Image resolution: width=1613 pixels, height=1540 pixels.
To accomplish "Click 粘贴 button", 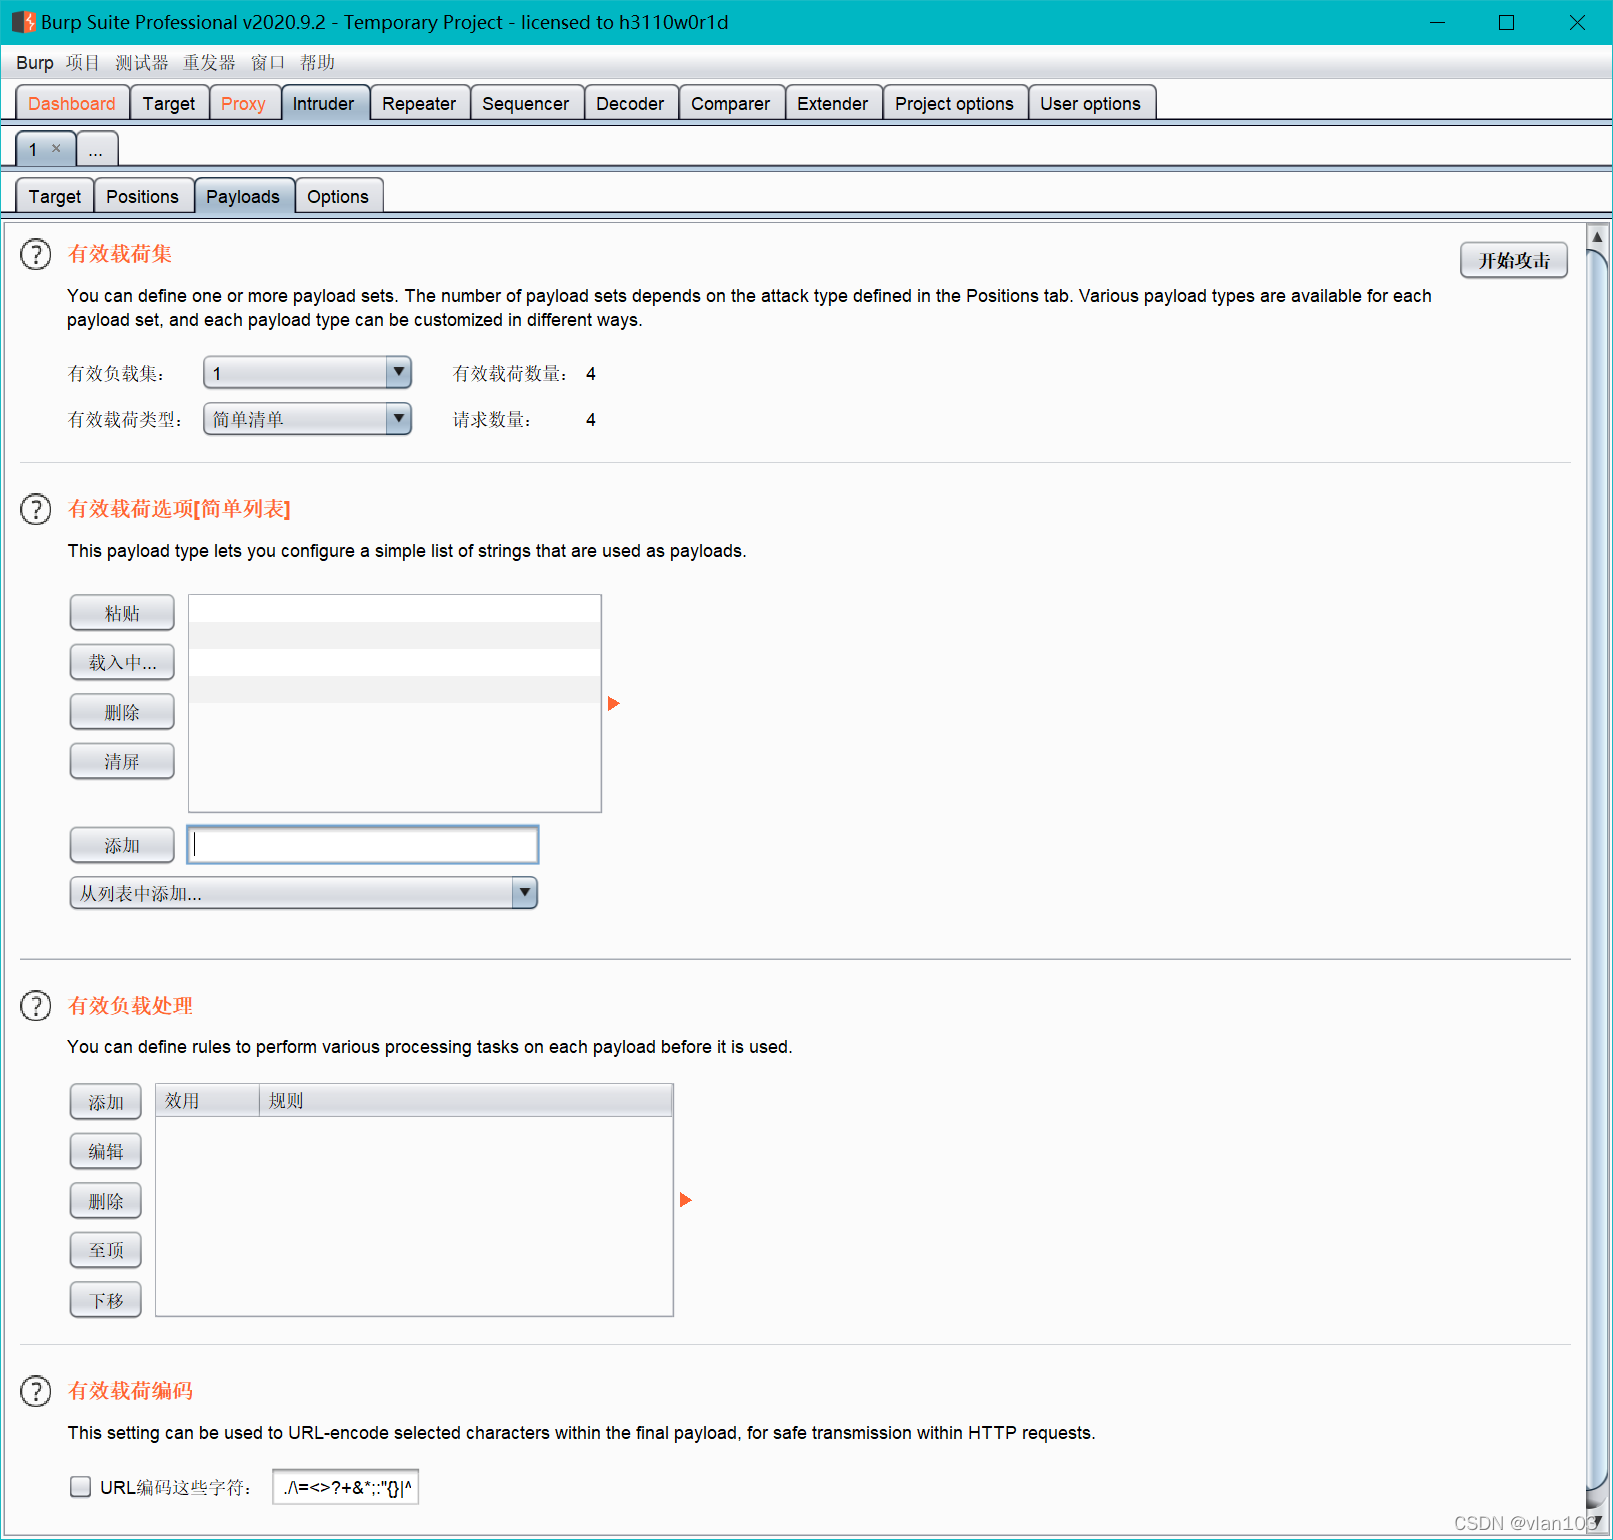I will [122, 613].
